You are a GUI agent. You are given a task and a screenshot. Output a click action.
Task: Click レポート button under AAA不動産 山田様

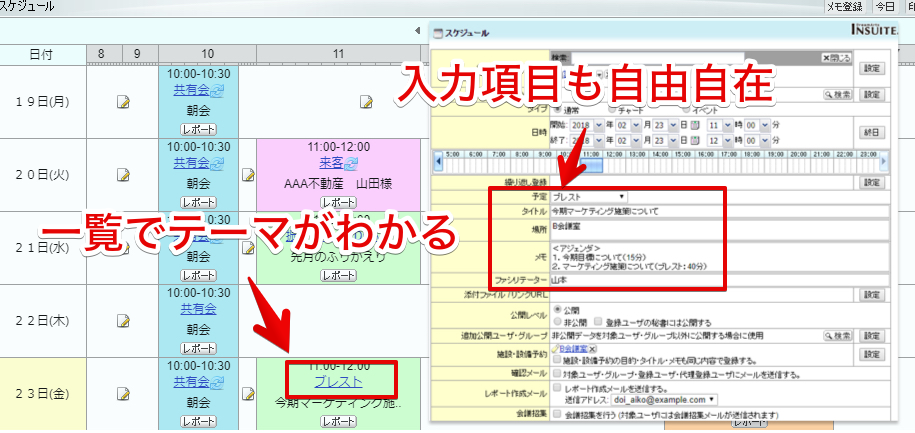click(x=338, y=202)
